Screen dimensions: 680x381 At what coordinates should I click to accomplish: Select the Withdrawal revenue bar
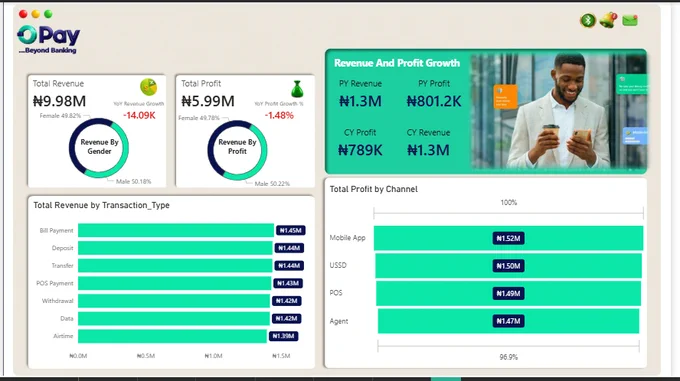(x=174, y=301)
